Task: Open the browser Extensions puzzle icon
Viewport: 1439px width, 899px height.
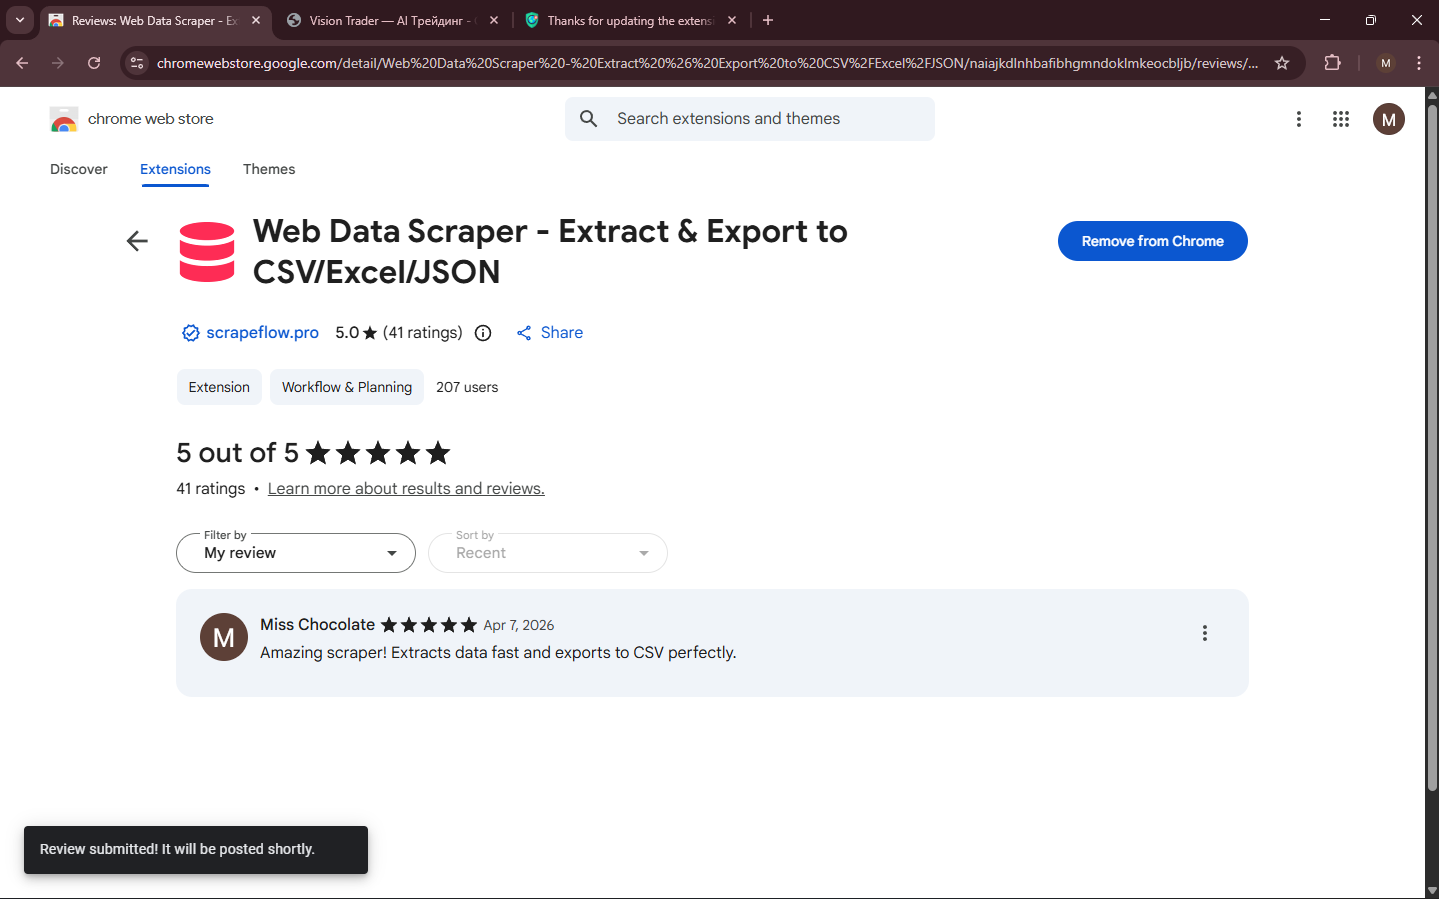Action: (x=1332, y=63)
